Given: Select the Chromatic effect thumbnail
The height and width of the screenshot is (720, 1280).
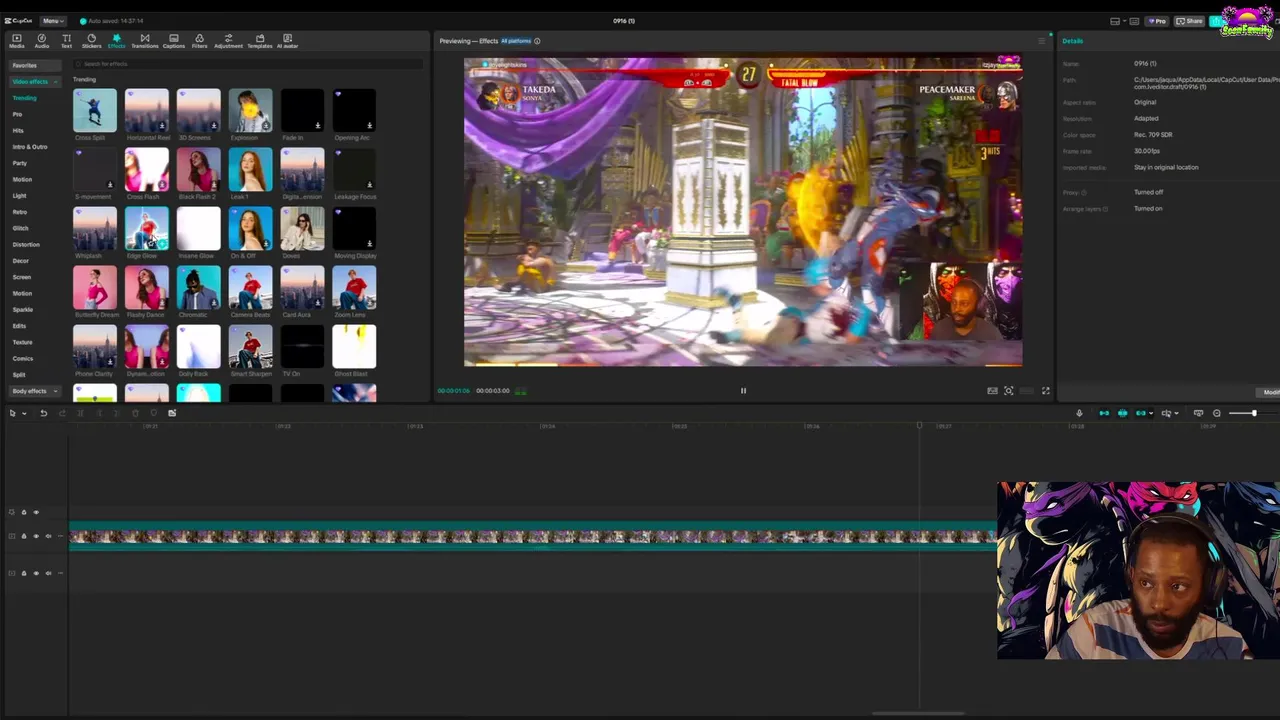Looking at the screenshot, I should coord(199,288).
